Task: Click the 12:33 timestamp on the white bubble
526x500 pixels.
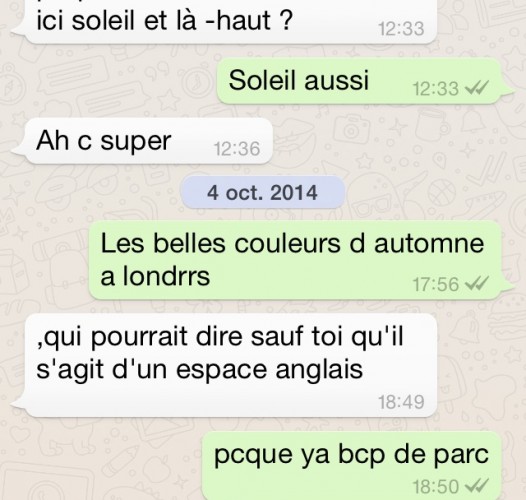Action: [x=401, y=29]
